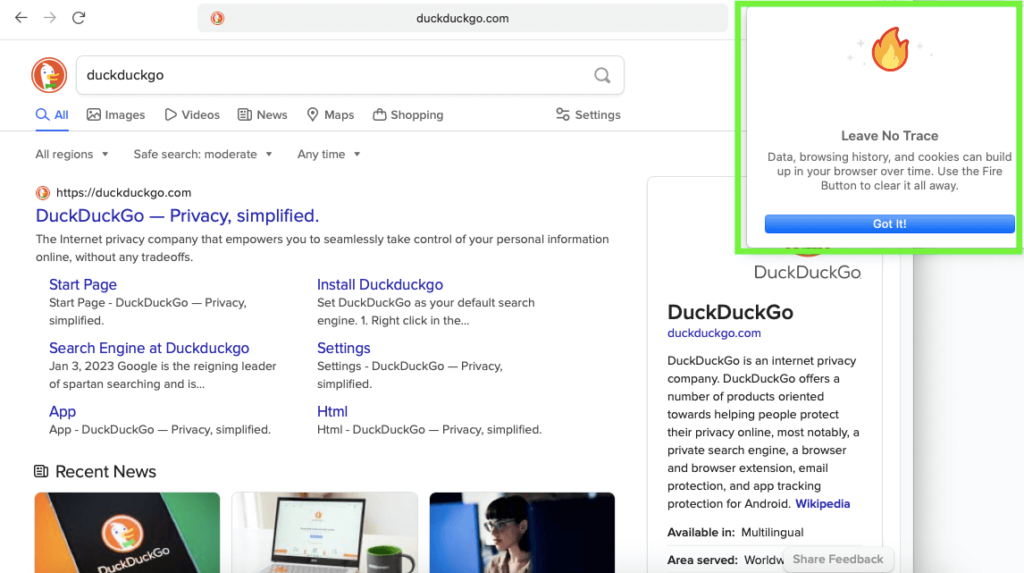Click the browser back arrow
Image resolution: width=1024 pixels, height=573 pixels.
[x=21, y=18]
